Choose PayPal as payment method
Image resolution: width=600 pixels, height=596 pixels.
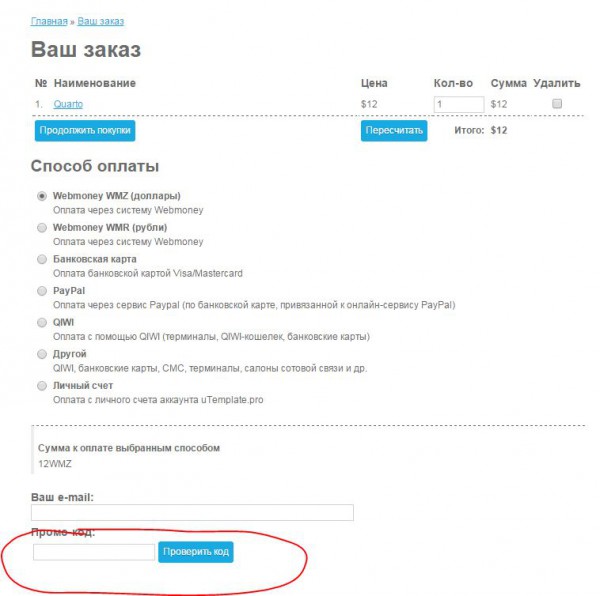[42, 291]
